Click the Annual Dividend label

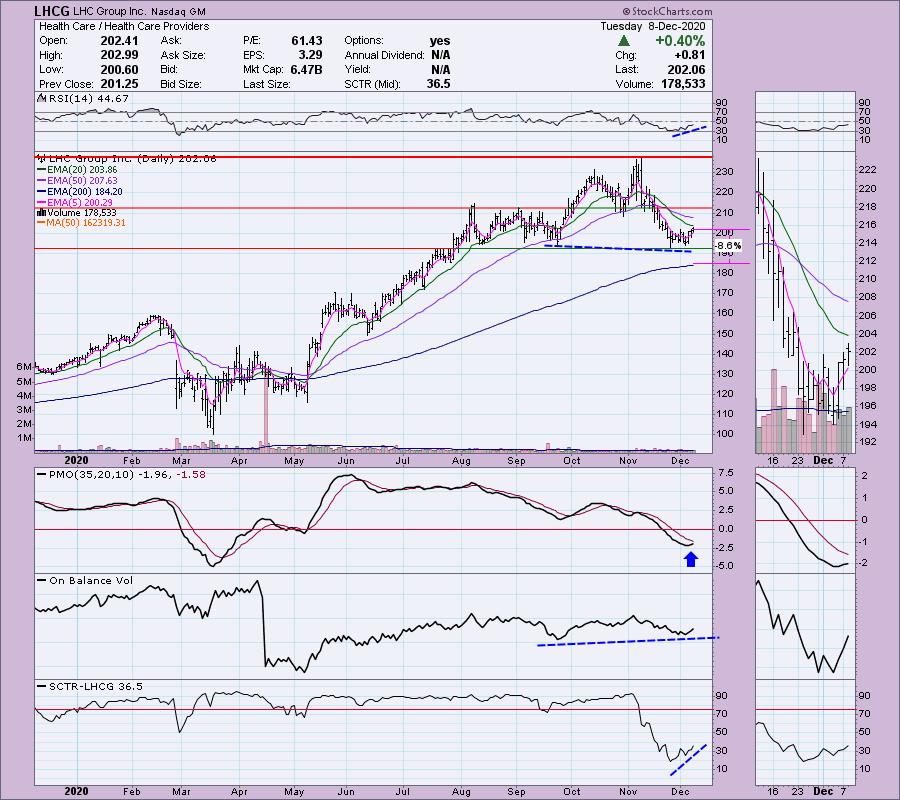pos(385,55)
